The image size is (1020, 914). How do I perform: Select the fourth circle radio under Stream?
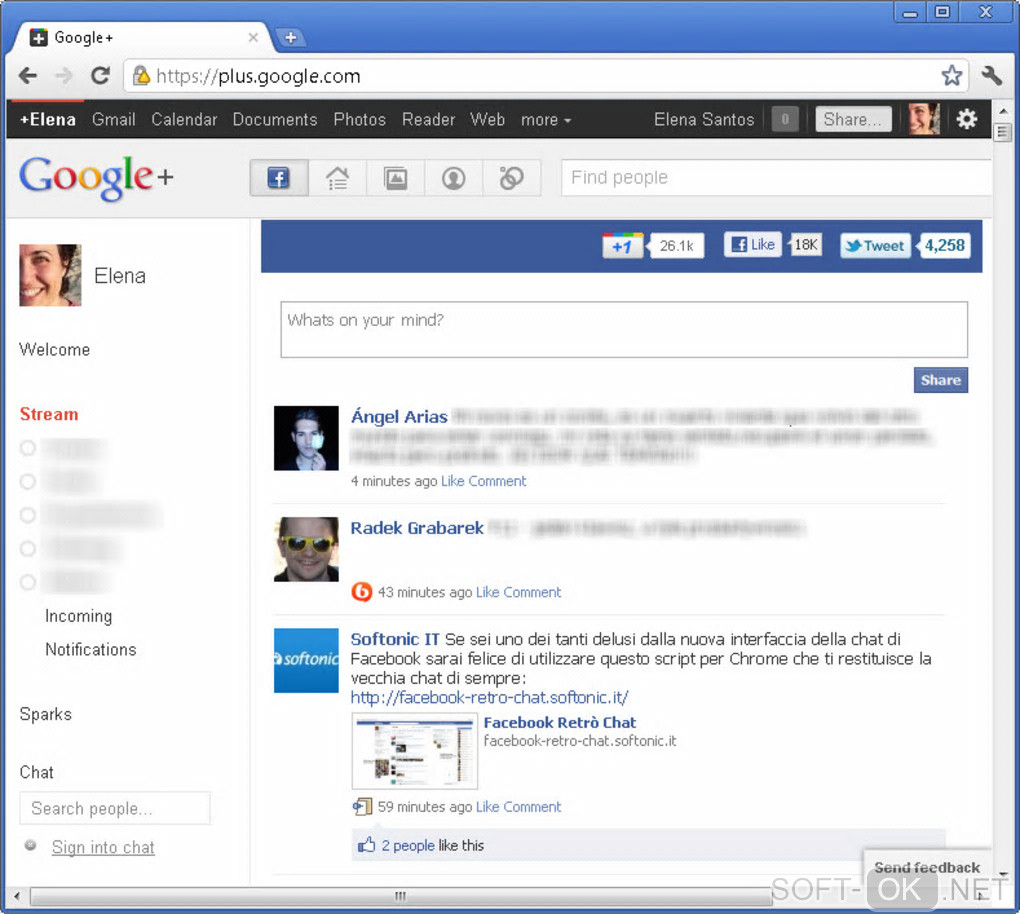pyautogui.click(x=27, y=548)
